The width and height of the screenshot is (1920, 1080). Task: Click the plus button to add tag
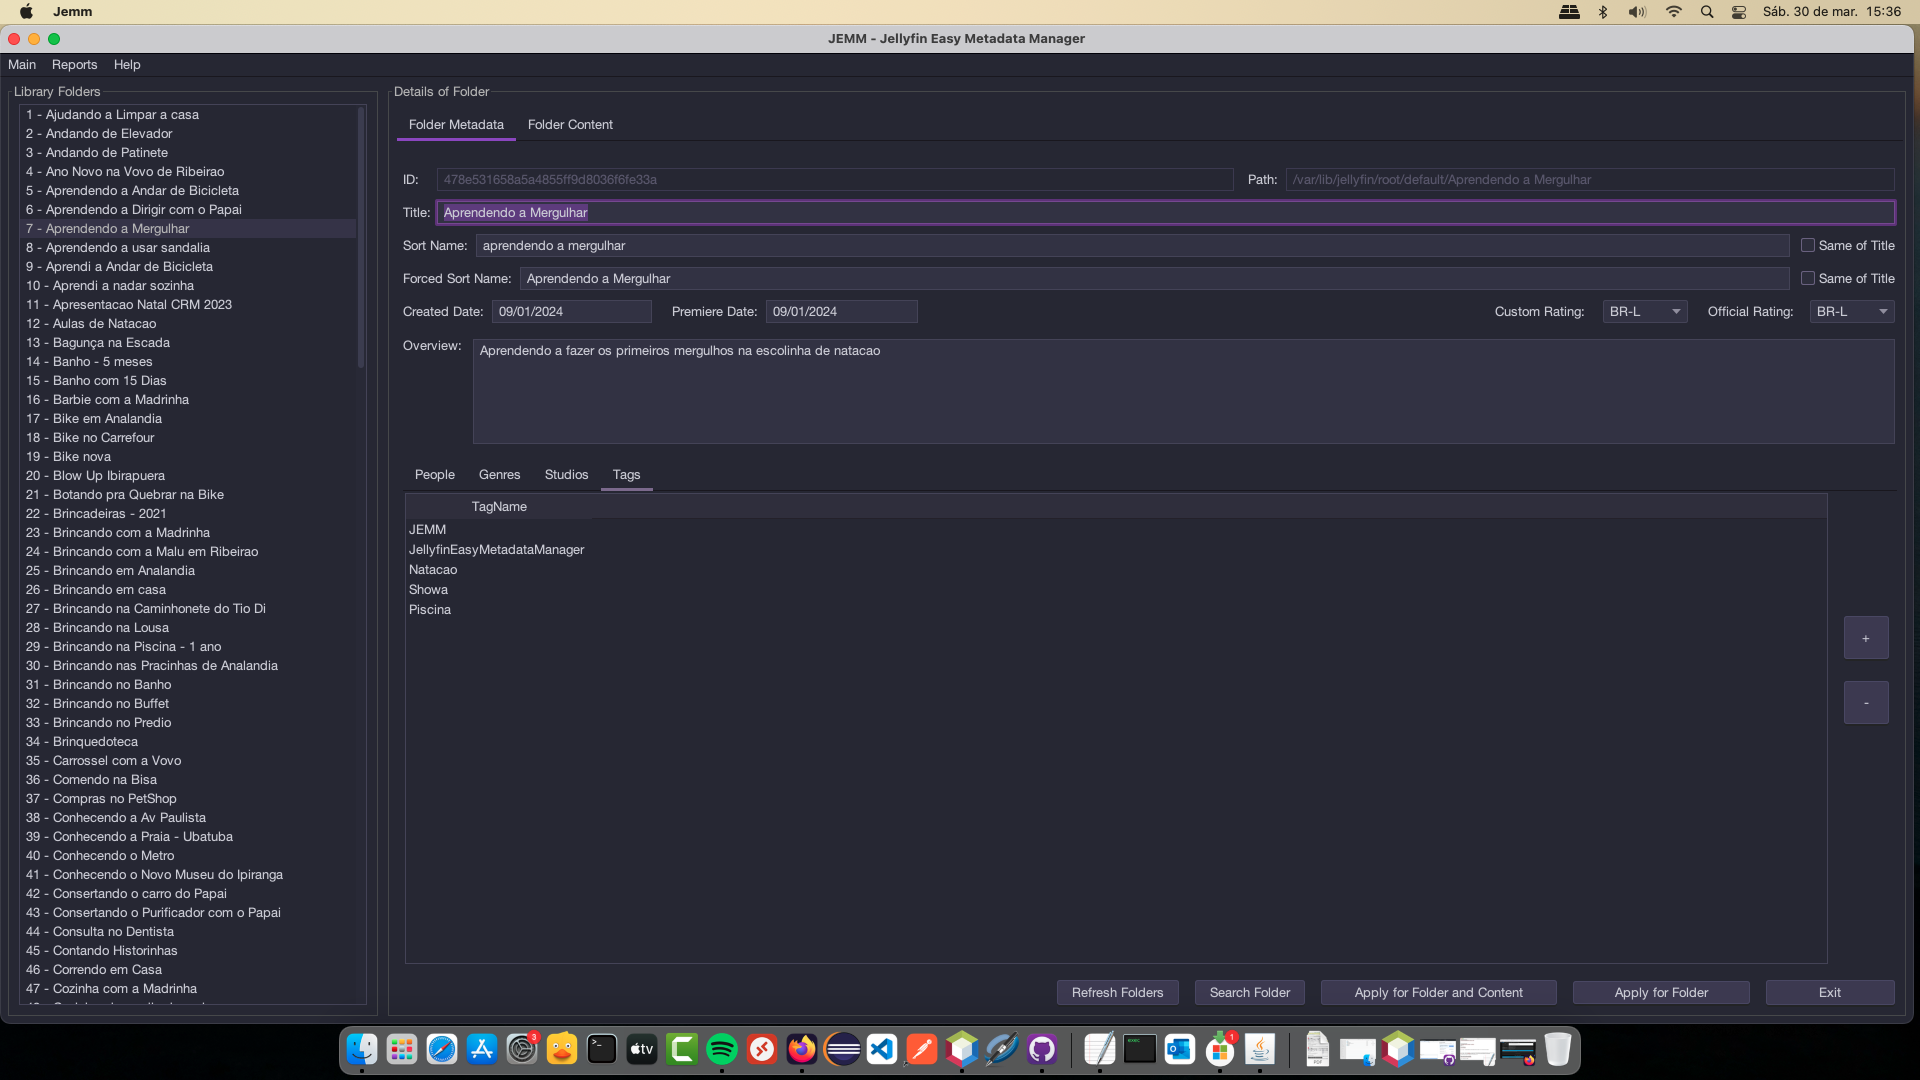(x=1865, y=638)
